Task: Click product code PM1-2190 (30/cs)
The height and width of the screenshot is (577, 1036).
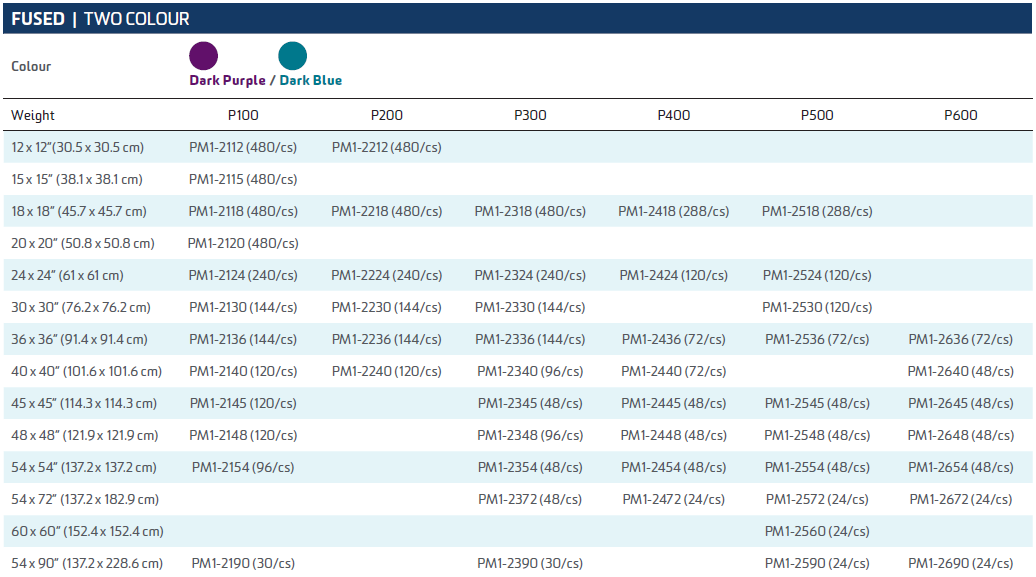Action: pyautogui.click(x=243, y=563)
